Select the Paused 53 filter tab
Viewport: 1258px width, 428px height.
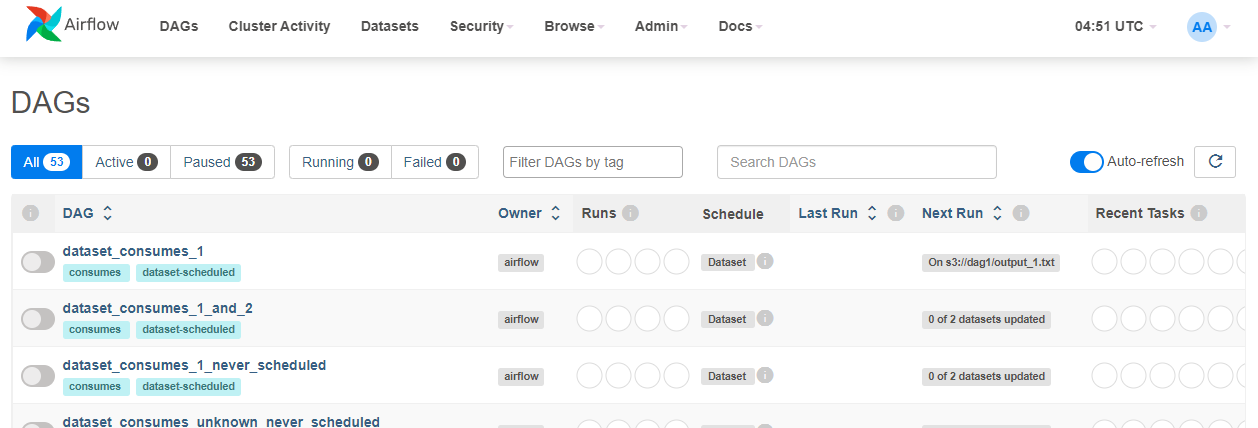[x=222, y=162]
